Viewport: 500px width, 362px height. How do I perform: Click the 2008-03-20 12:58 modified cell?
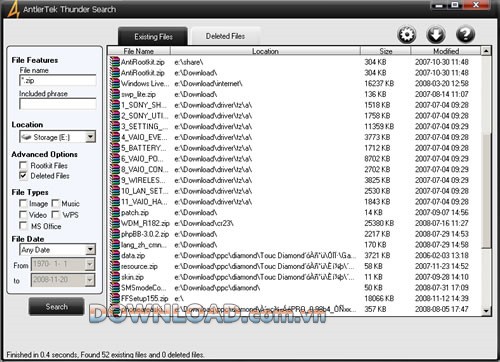(x=442, y=83)
